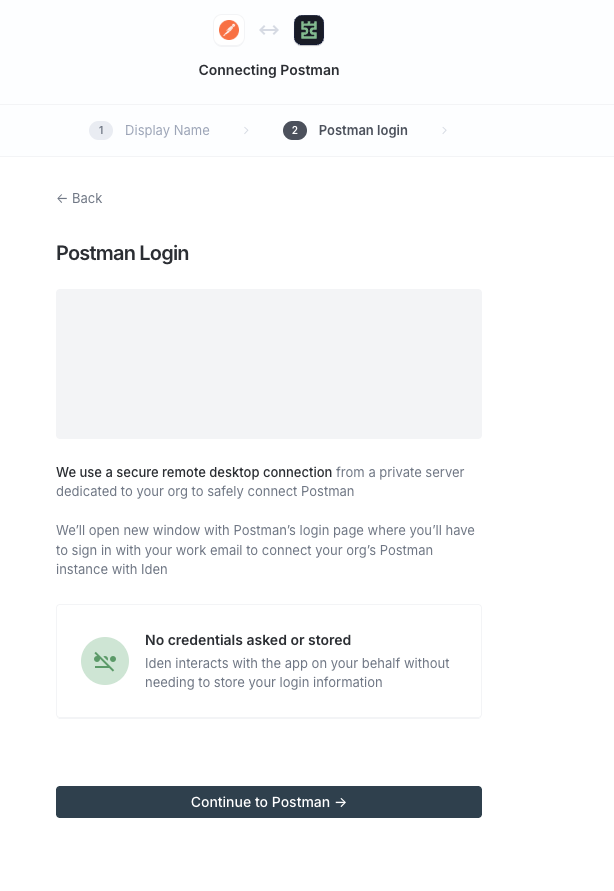614x891 pixels.
Task: Select the Postman login step label
Action: pyautogui.click(x=363, y=130)
